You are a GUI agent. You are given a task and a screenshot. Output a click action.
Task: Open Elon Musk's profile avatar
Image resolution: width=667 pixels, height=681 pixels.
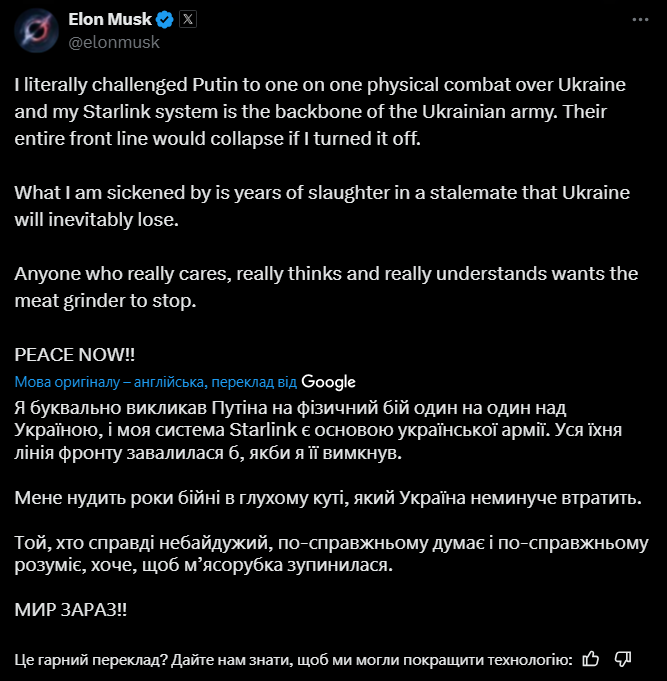click(36, 32)
